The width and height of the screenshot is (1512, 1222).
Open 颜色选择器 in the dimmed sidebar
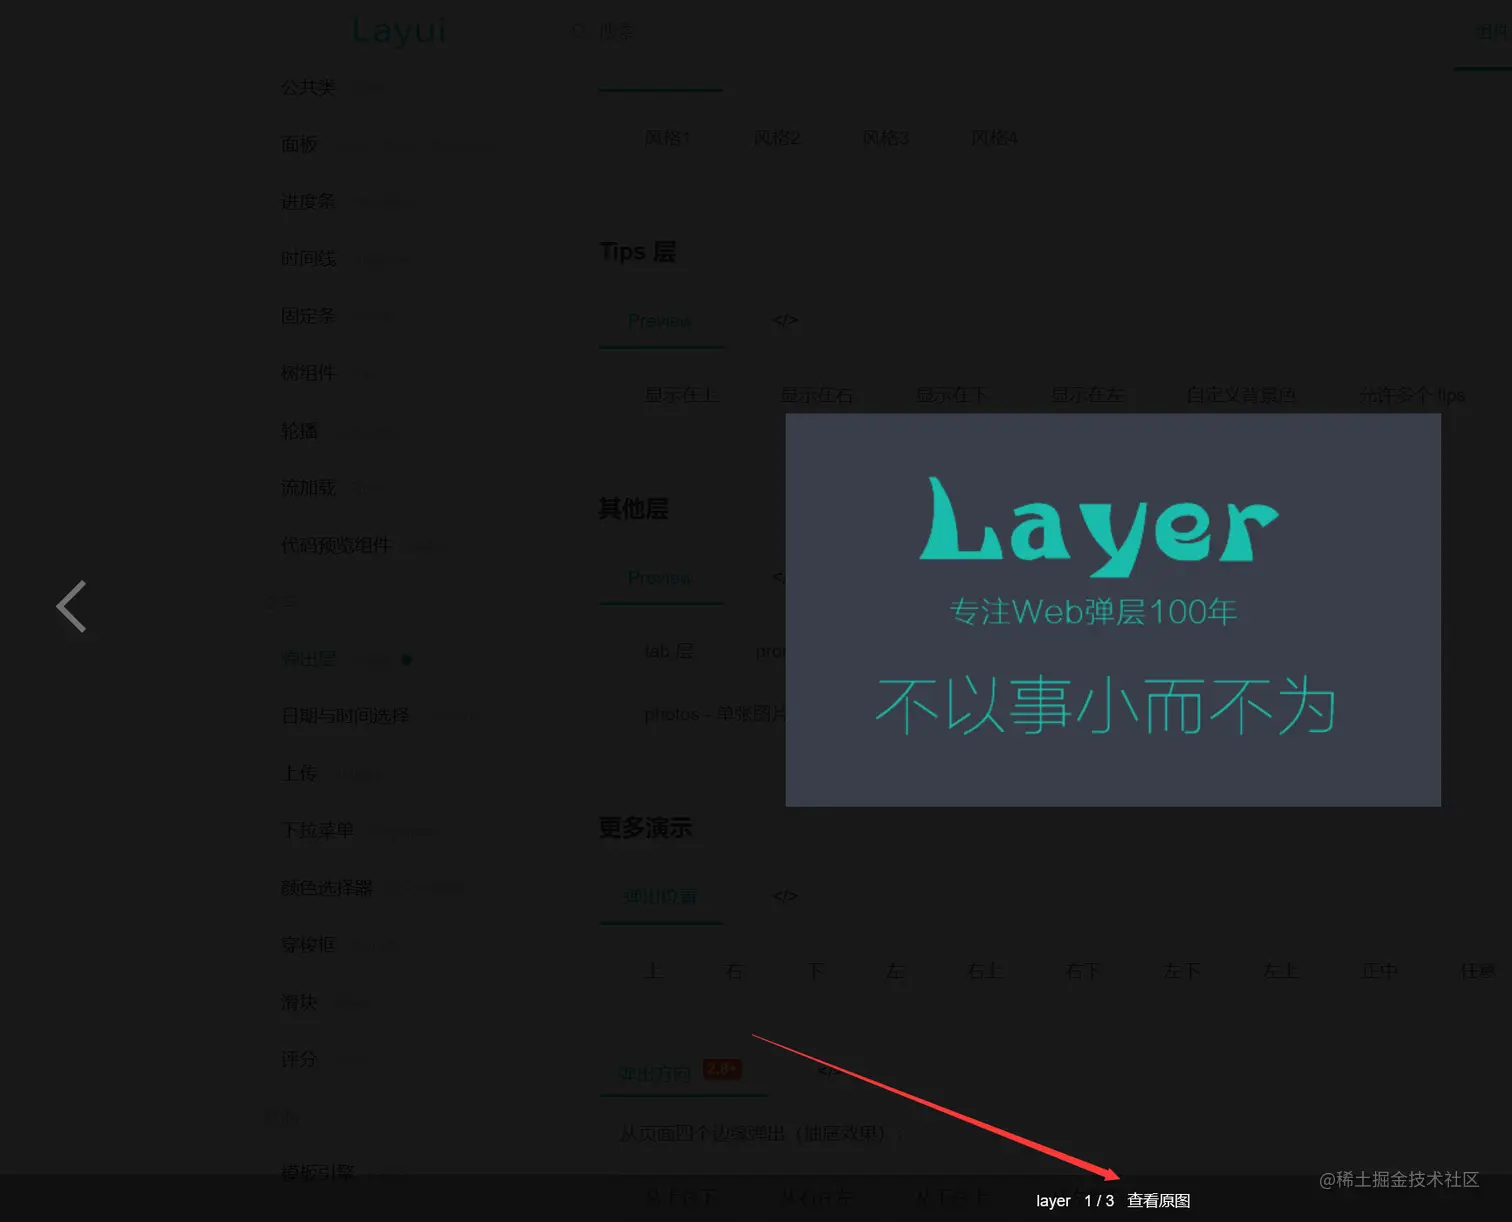tap(327, 887)
